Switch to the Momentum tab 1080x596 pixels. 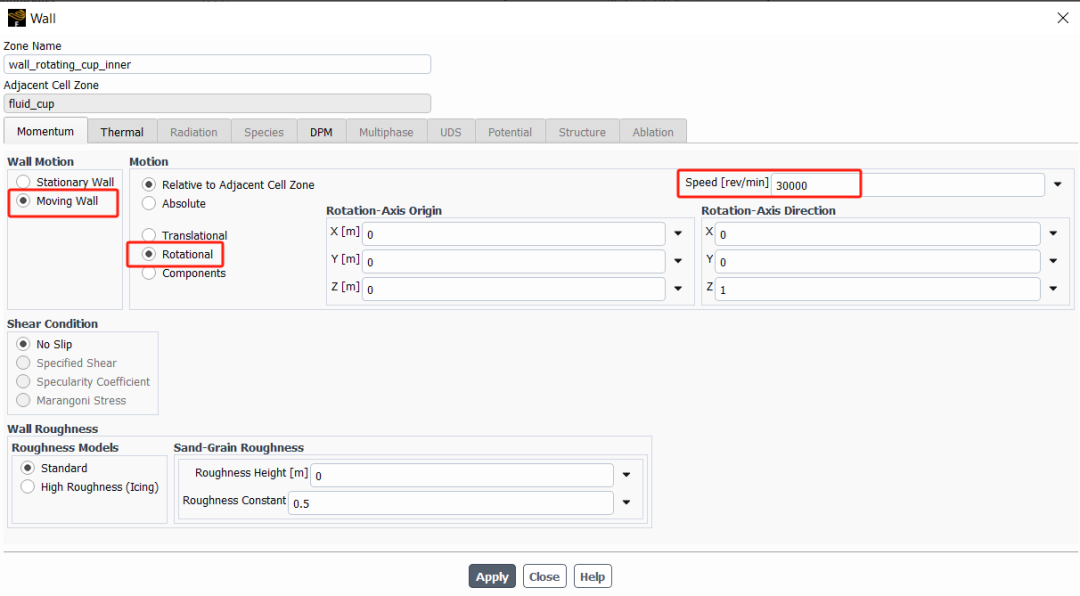tap(45, 131)
